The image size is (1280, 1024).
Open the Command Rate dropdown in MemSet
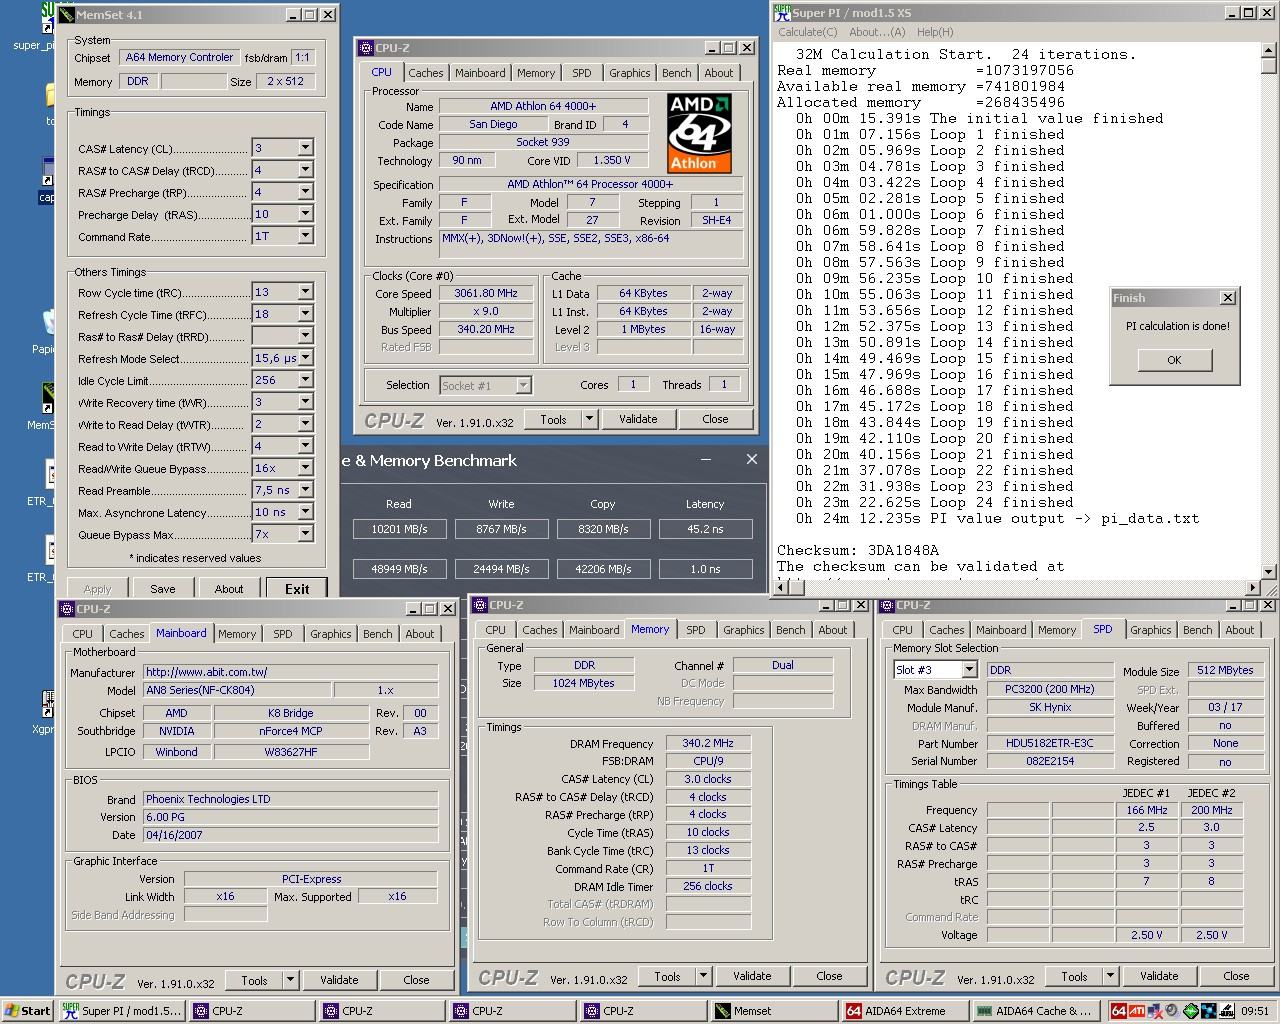305,236
